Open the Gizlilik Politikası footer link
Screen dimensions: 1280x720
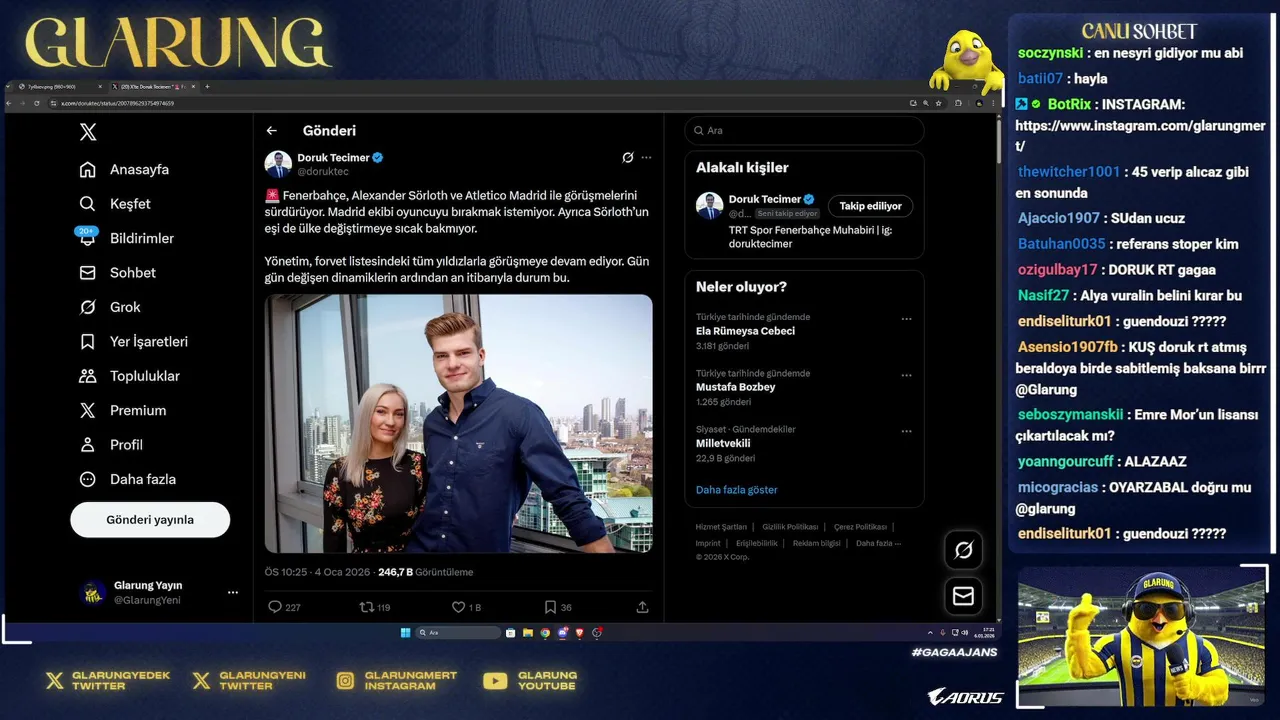(x=790, y=527)
